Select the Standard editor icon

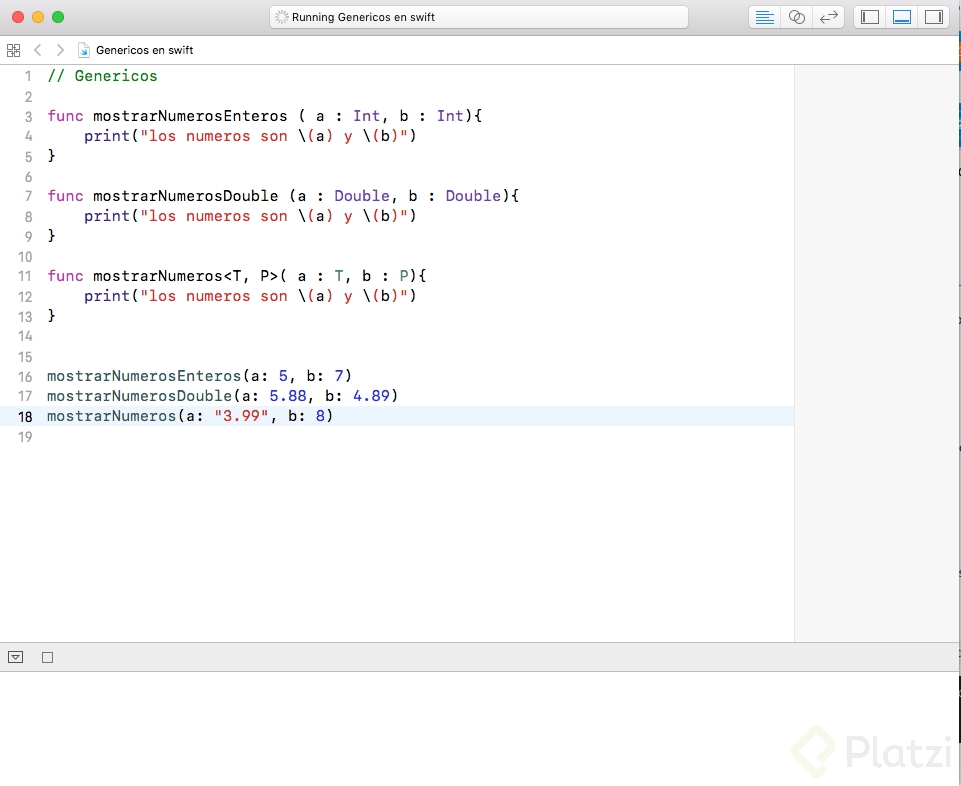pyautogui.click(x=764, y=17)
